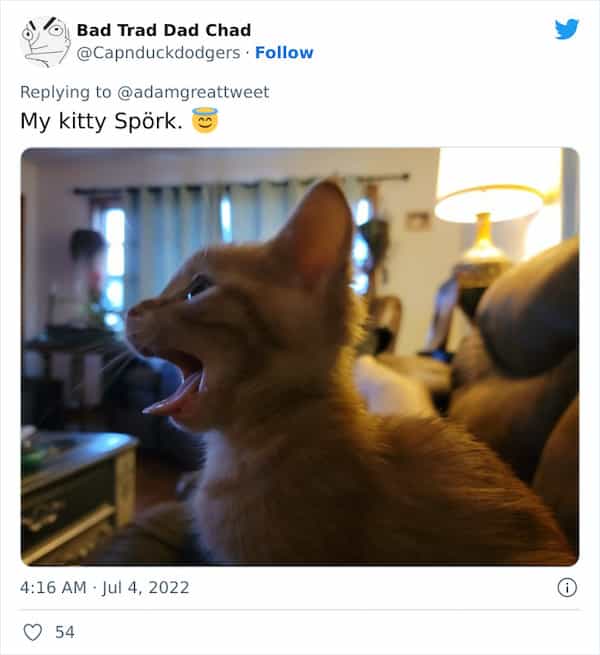This screenshot has height=655, width=600.
Task: Click the 54 likes count
Action: (65, 632)
